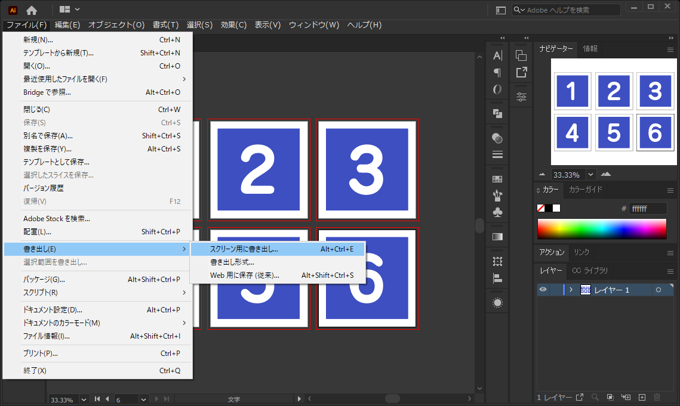Click Delete Selection trash icon in Layers panel
The height and width of the screenshot is (406, 680).
pyautogui.click(x=657, y=397)
